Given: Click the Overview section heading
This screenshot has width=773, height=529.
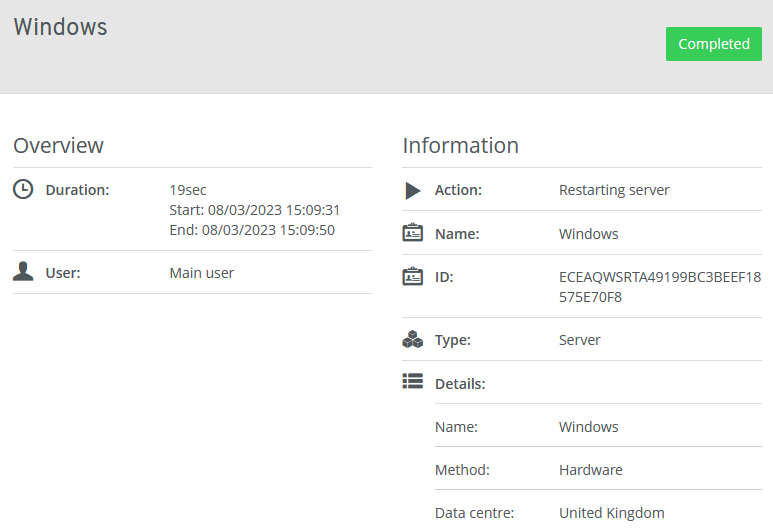Looking at the screenshot, I should coord(58,145).
